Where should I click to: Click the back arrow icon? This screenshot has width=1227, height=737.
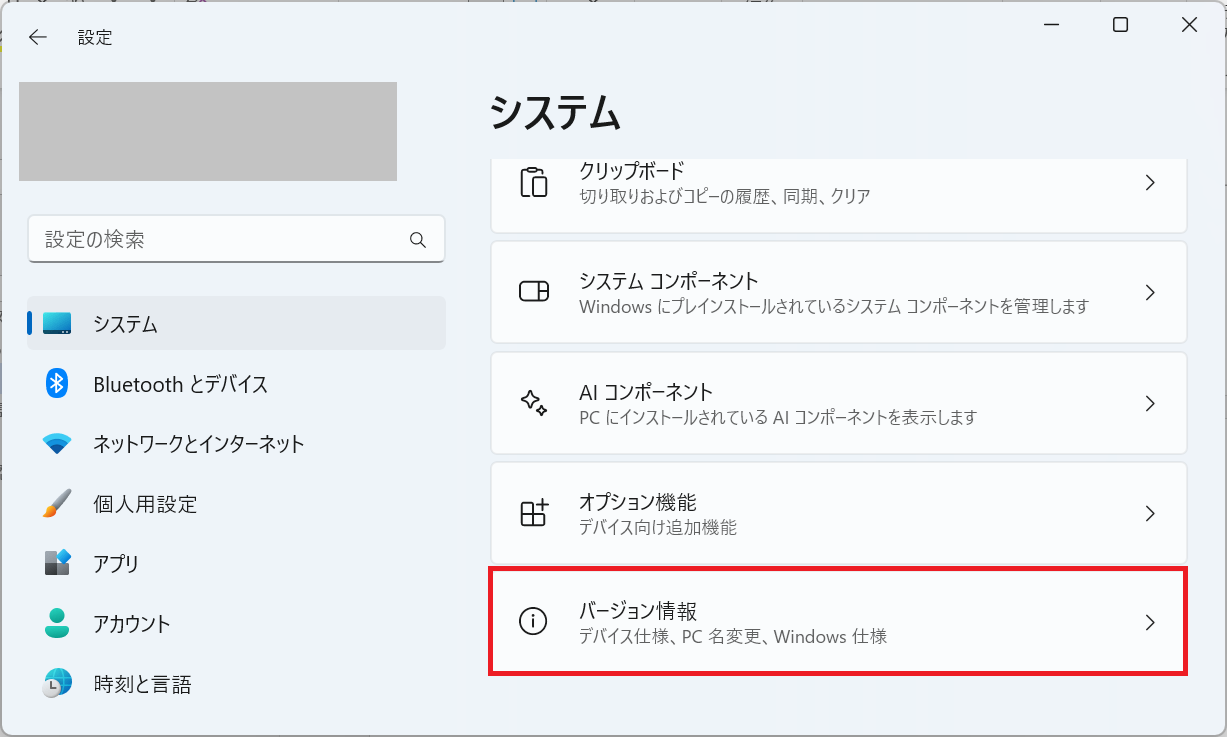click(x=37, y=38)
